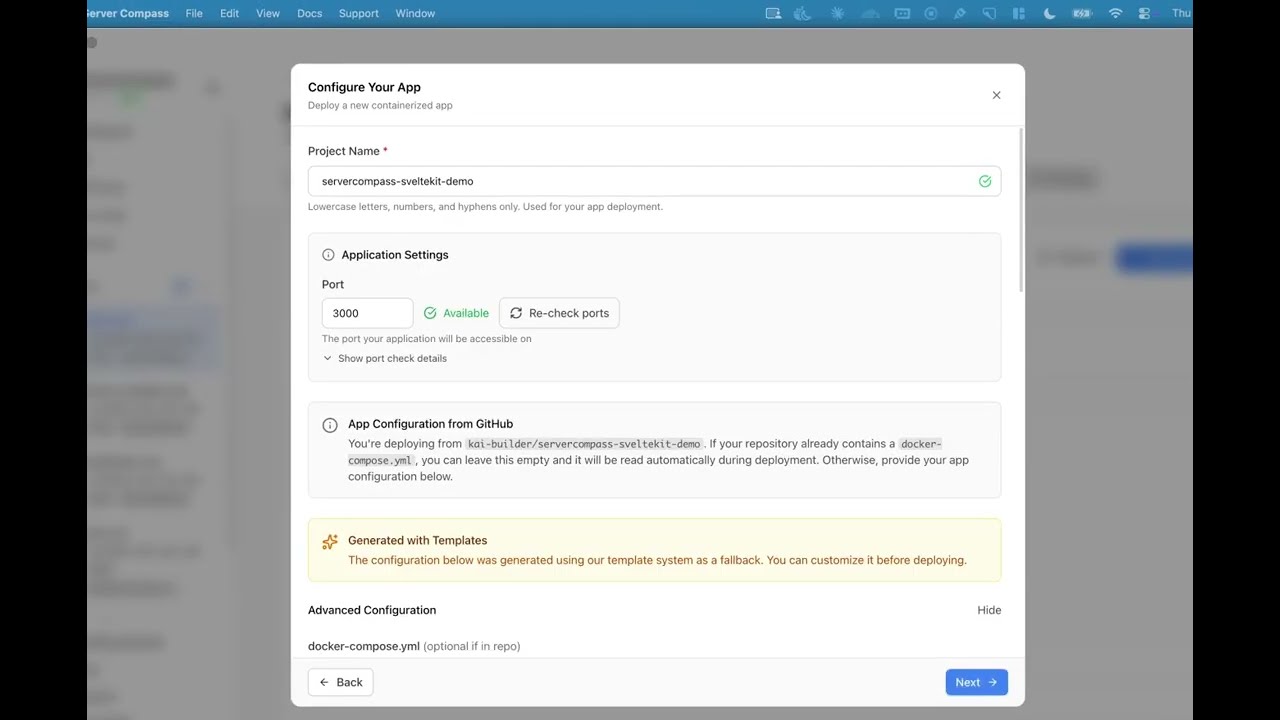1280x720 pixels.
Task: Click the Re-check ports button
Action: [x=559, y=313]
